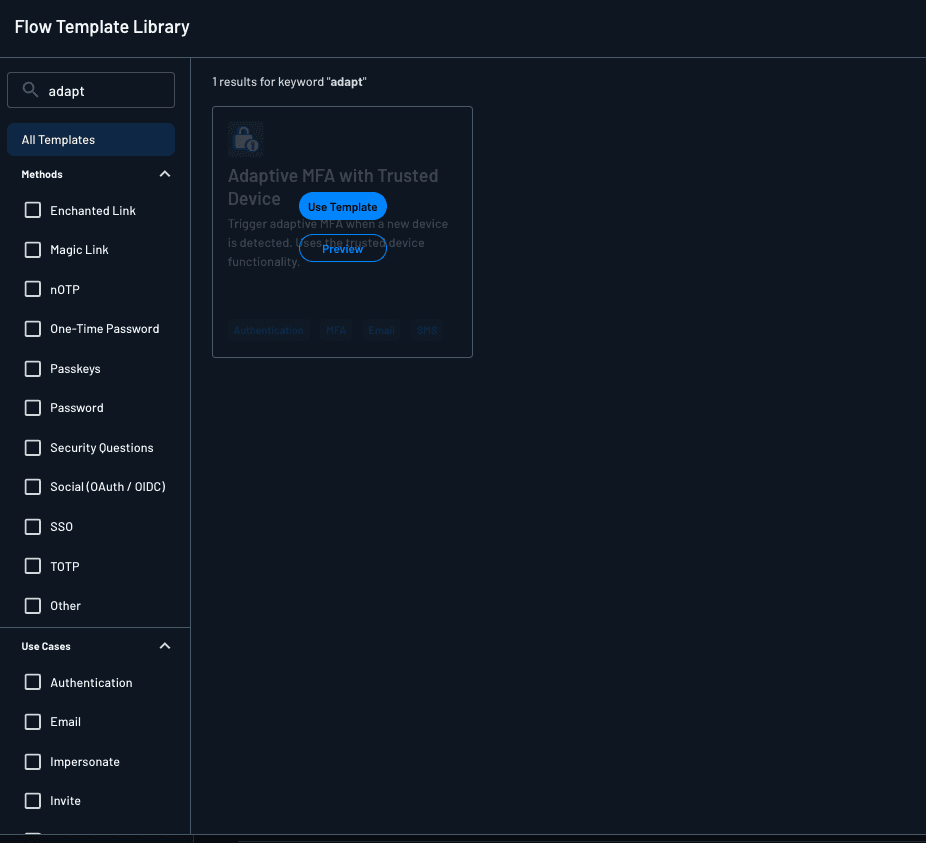Open Preview of Adaptive MFA template
The image size is (926, 843).
click(x=342, y=248)
